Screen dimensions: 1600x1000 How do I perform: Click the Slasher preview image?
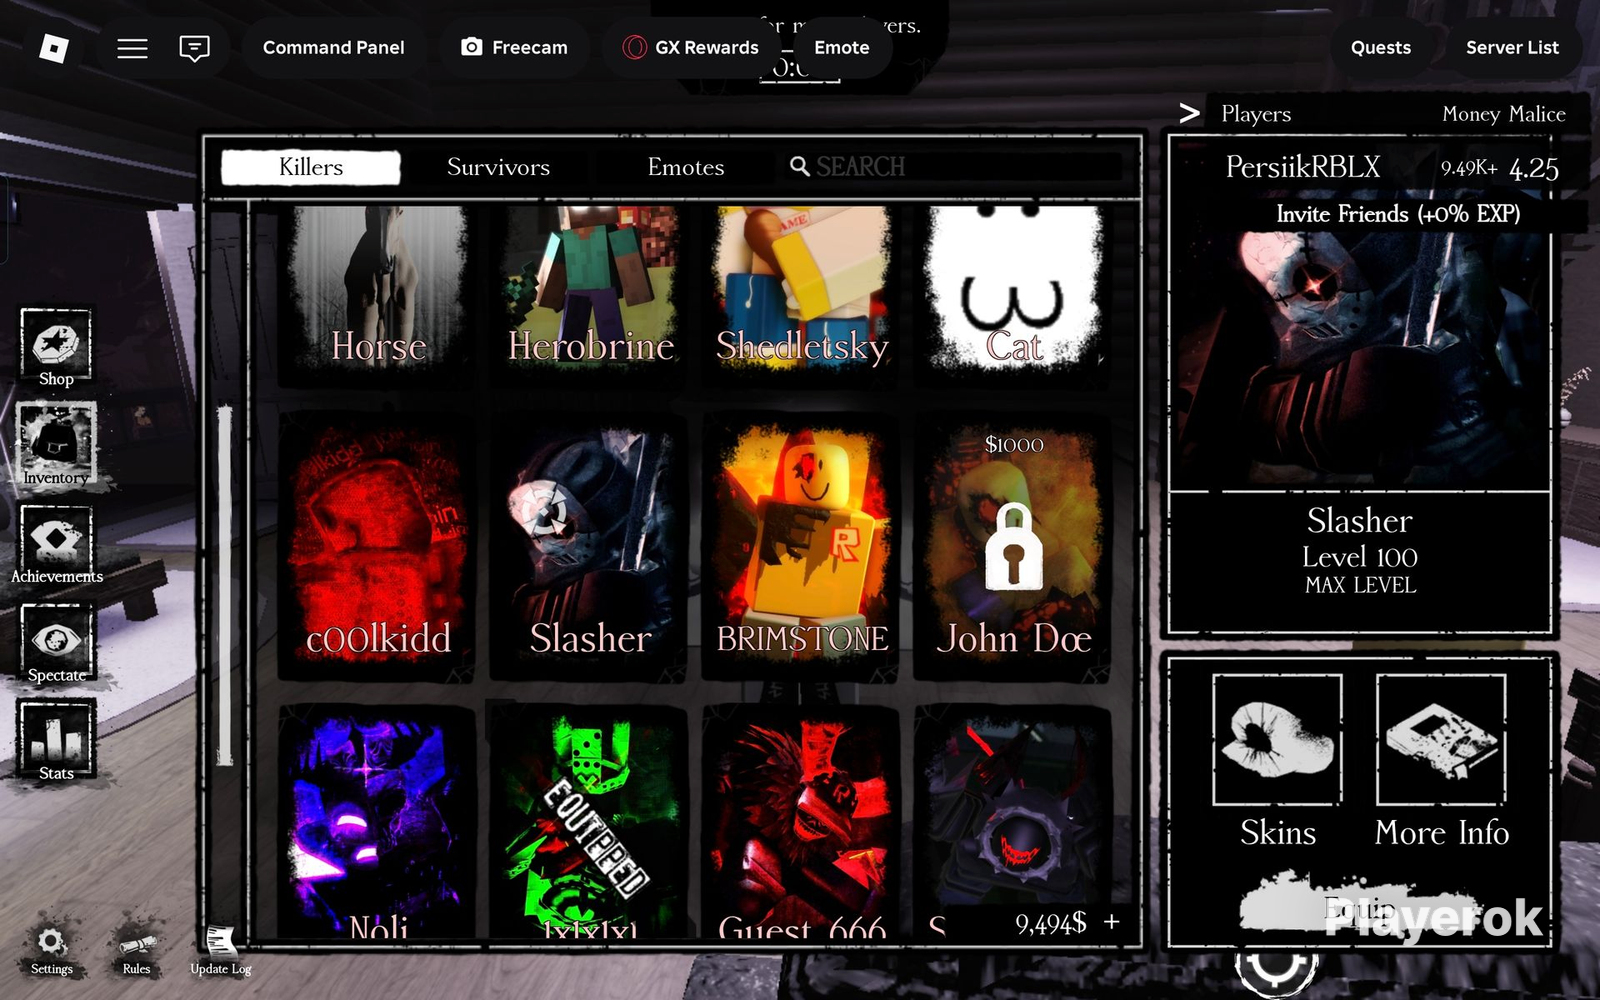tap(1360, 360)
